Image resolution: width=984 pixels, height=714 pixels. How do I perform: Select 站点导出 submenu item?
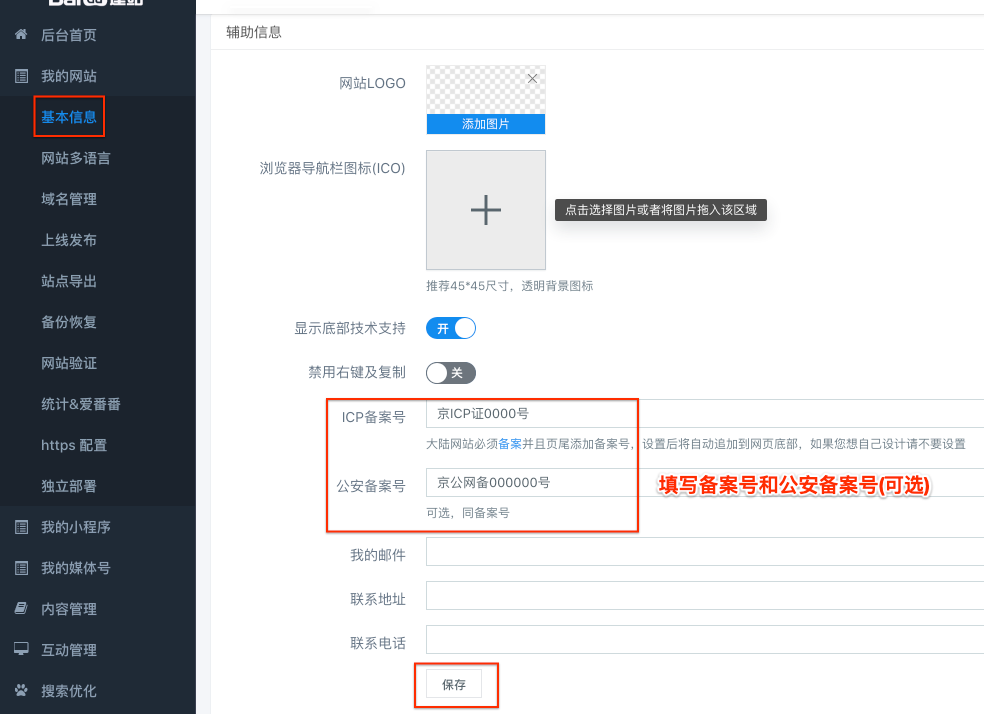pos(69,281)
